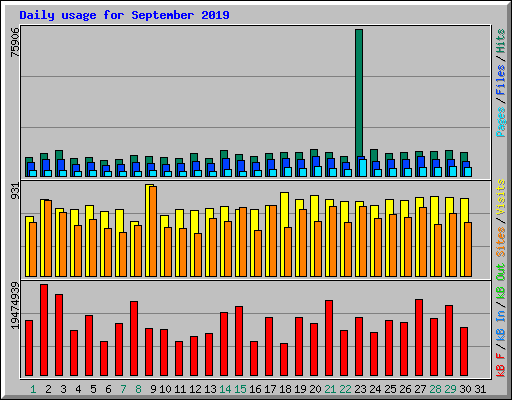Click day label 22 on the x-axis
The width and height of the screenshot is (512, 400).
(x=345, y=389)
